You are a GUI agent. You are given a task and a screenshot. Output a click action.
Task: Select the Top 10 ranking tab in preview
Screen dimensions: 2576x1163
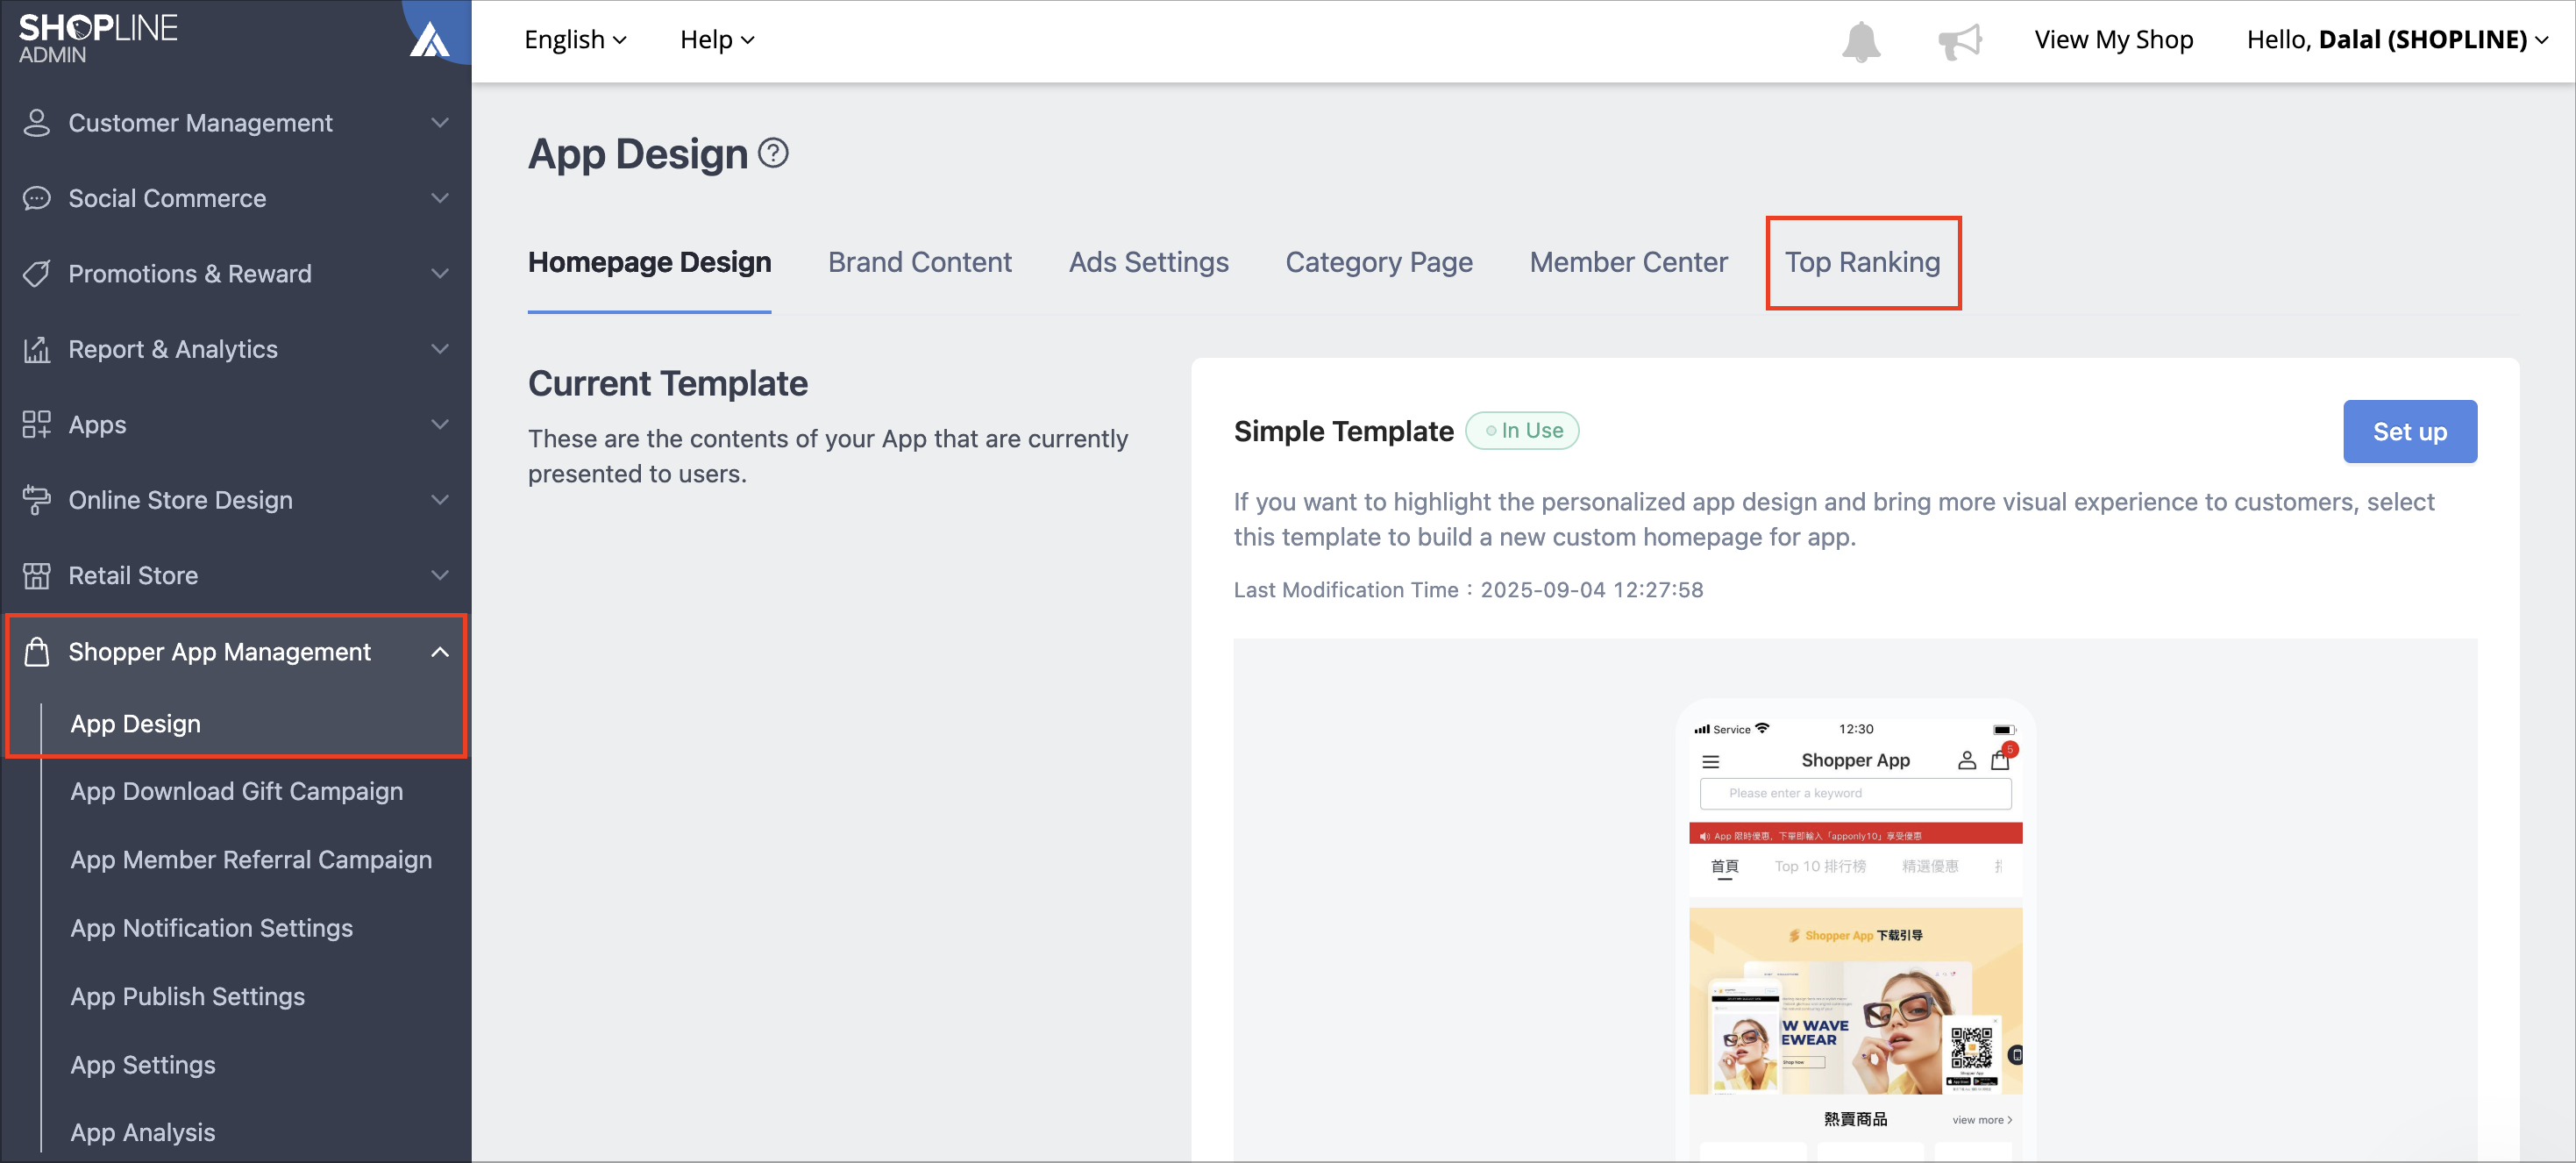coord(1819,866)
